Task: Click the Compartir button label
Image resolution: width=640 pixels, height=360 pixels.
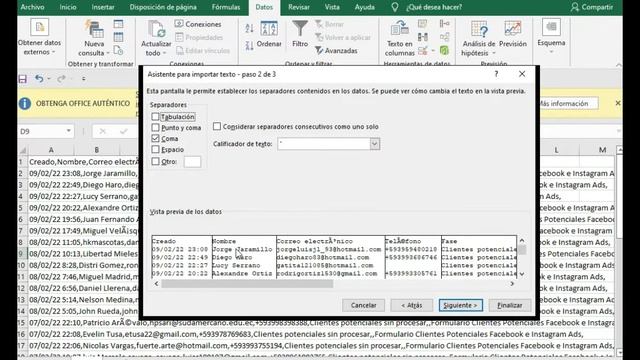Action: pyautogui.click(x=597, y=7)
